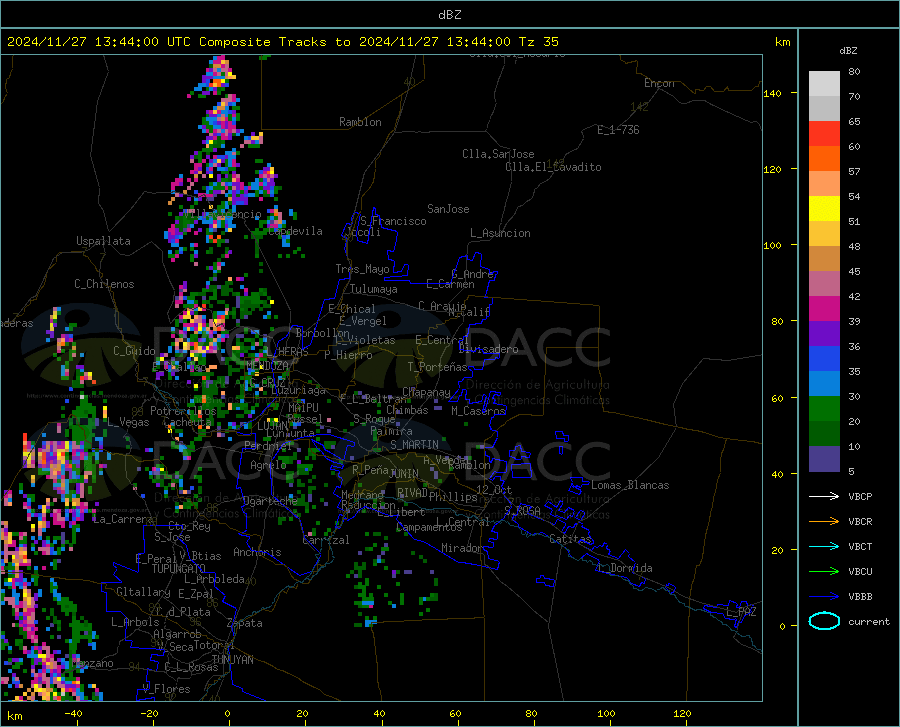Click the timestamp Composite Tracks header text

282,42
